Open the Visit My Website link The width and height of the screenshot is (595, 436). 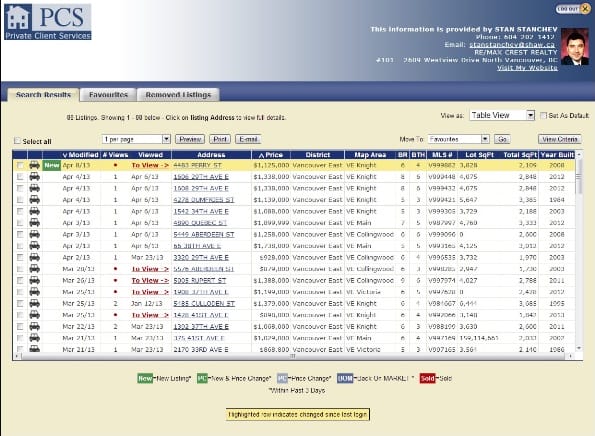click(527, 68)
